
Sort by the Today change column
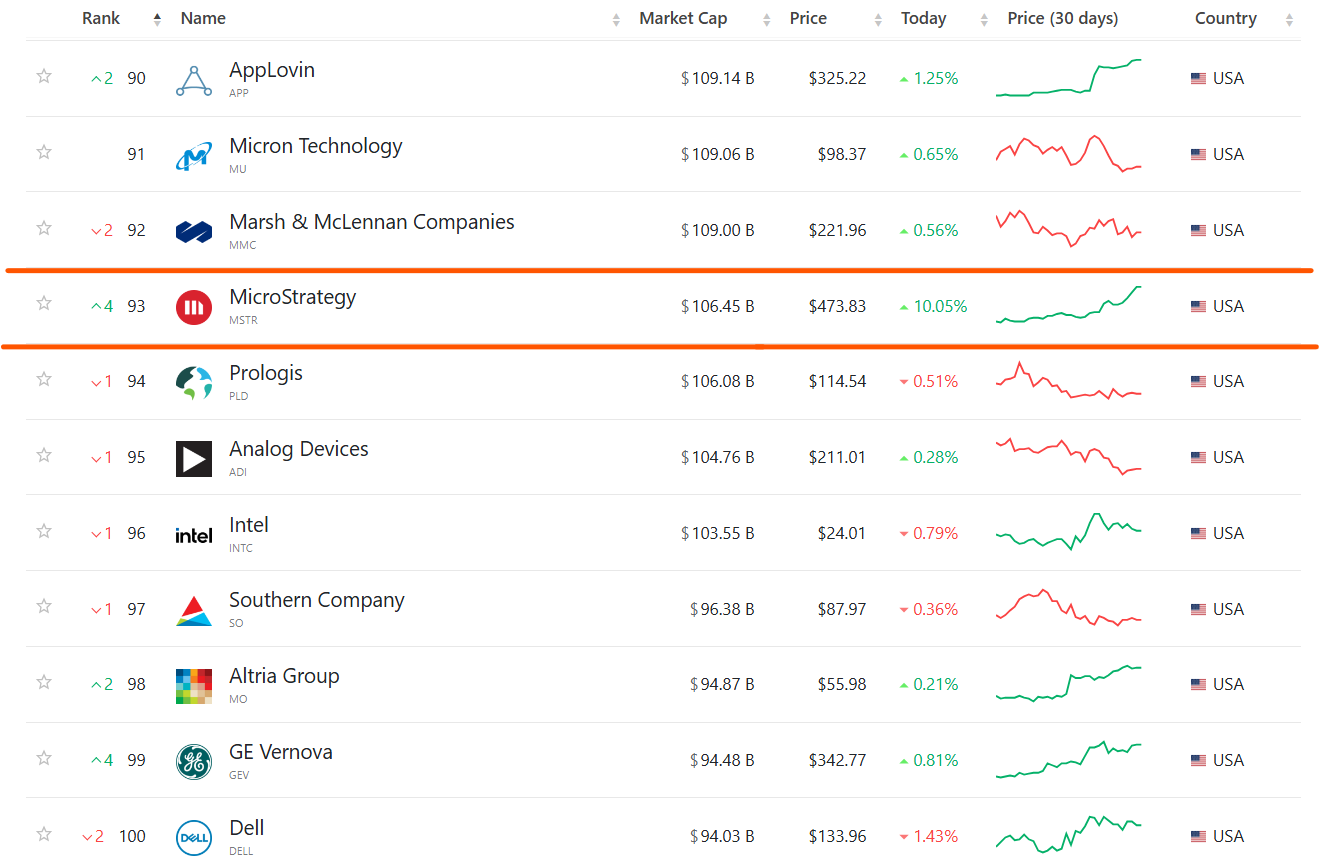coord(923,18)
